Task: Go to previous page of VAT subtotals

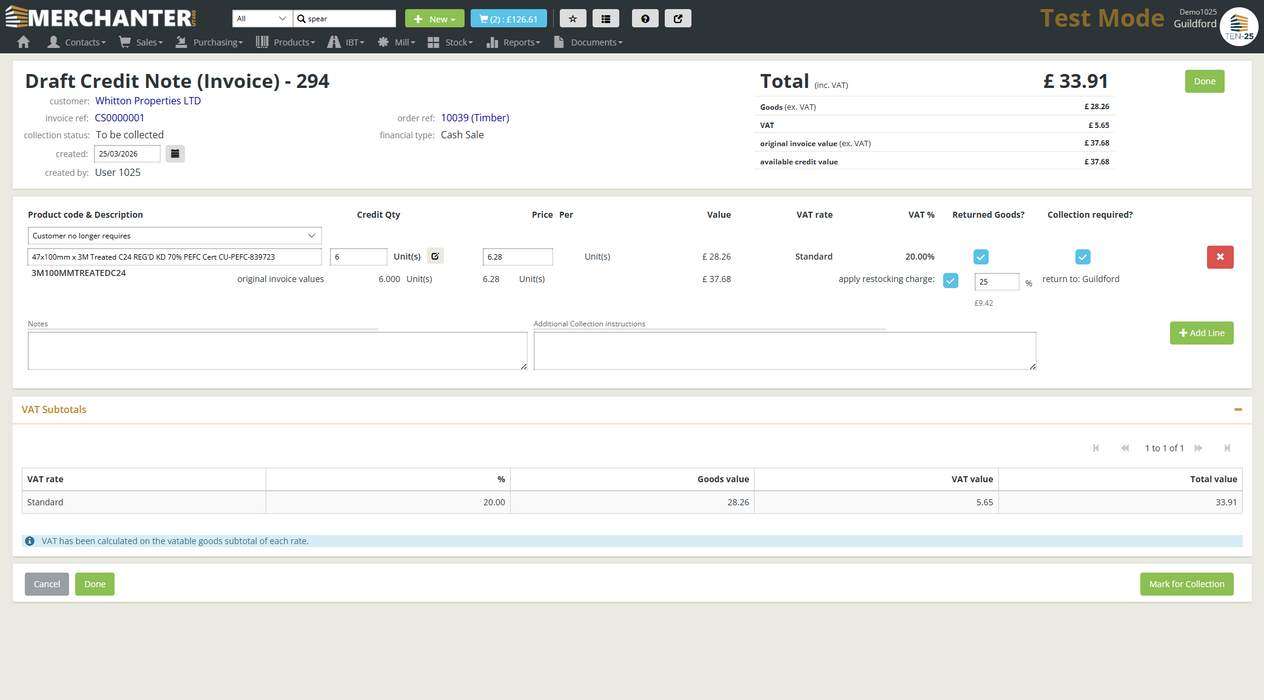Action: pos(1126,448)
